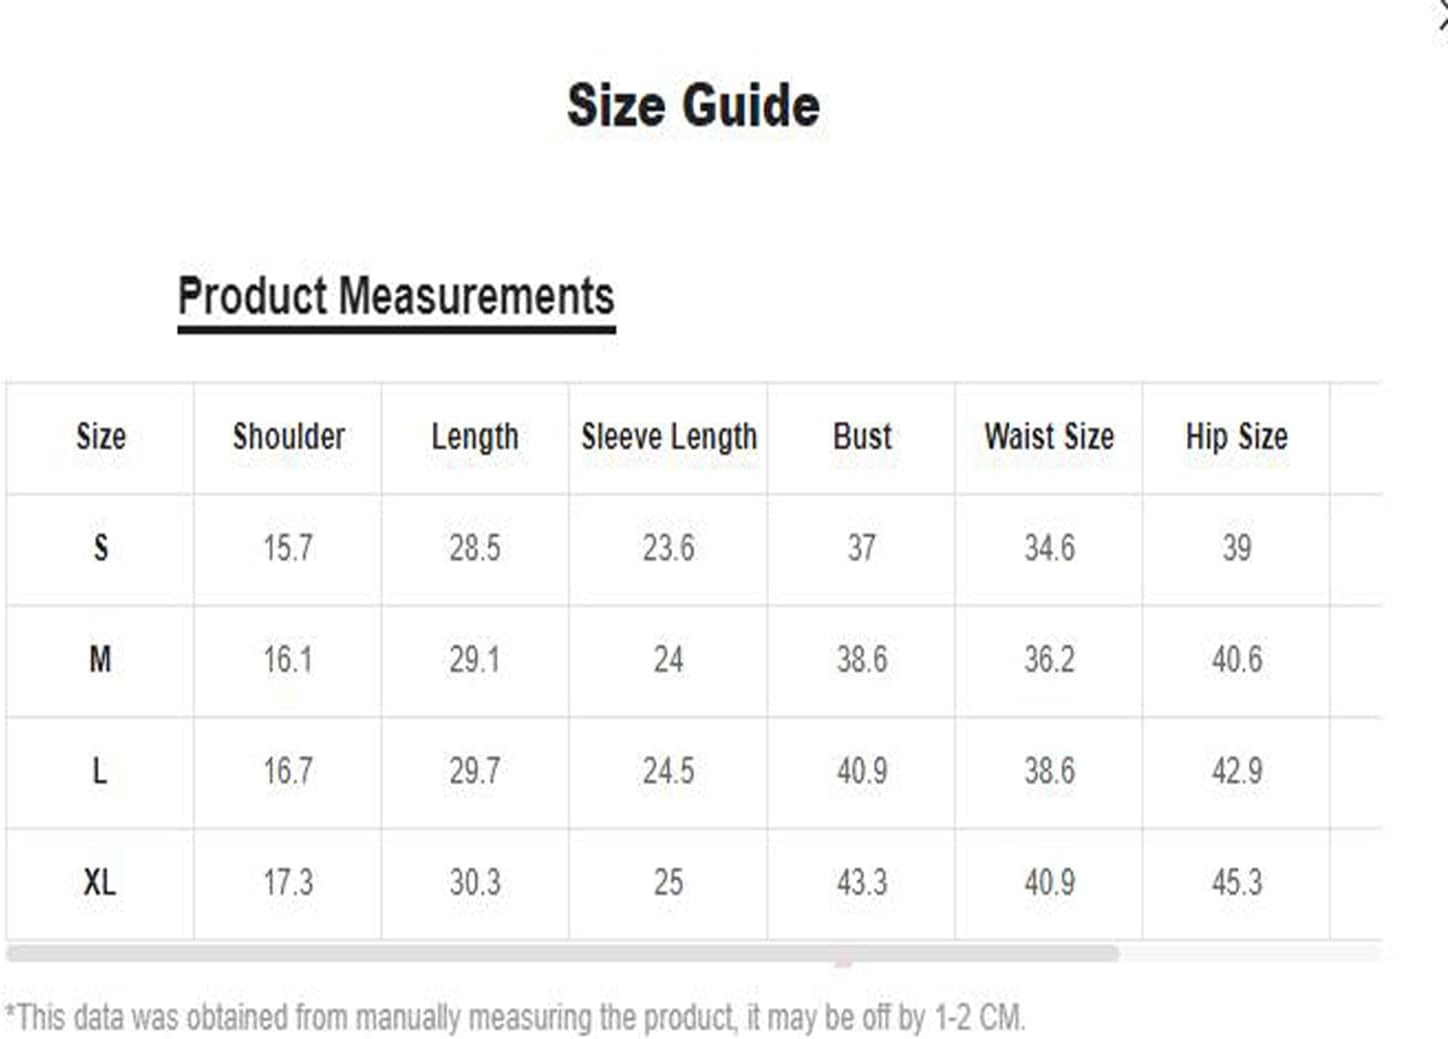1448x1039 pixels.
Task: Click the Waist Size column header
Action: pos(1049,437)
